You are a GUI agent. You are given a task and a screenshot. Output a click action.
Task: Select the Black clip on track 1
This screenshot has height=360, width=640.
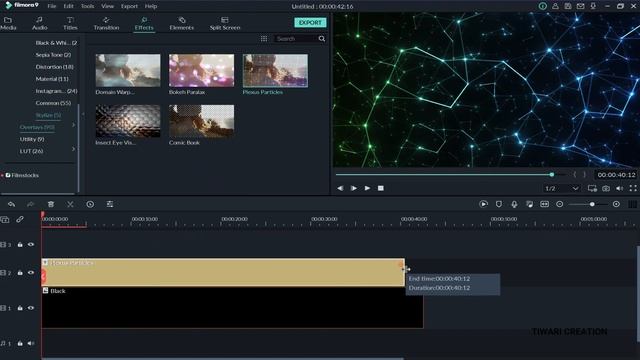click(x=232, y=307)
